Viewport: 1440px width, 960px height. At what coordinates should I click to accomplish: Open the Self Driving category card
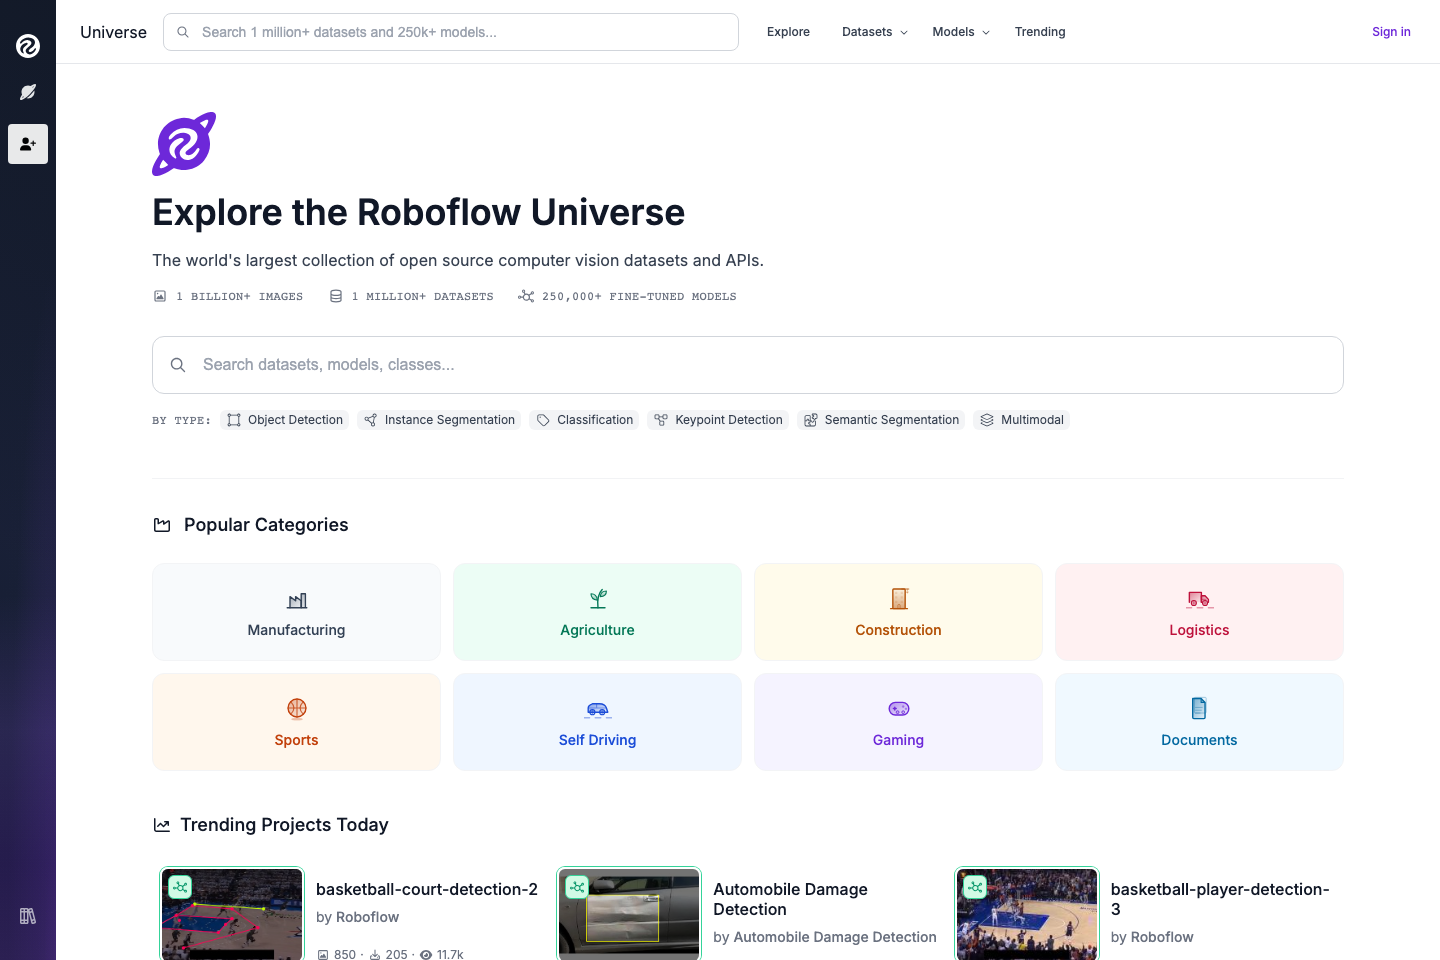[x=597, y=721]
